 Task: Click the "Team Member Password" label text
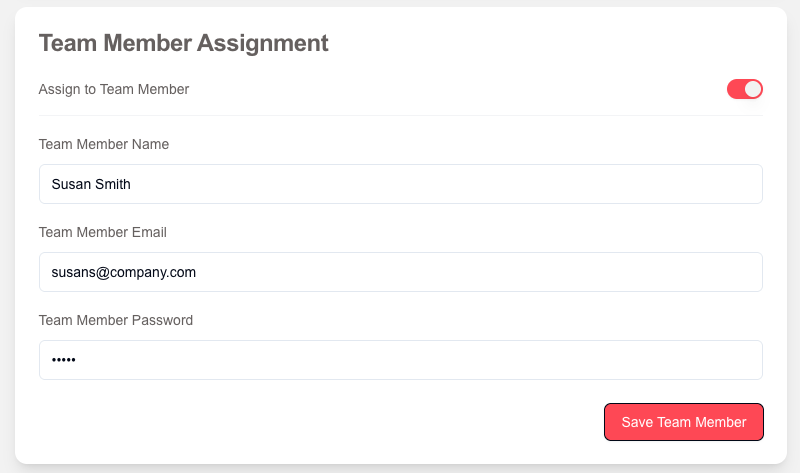[x=115, y=320]
